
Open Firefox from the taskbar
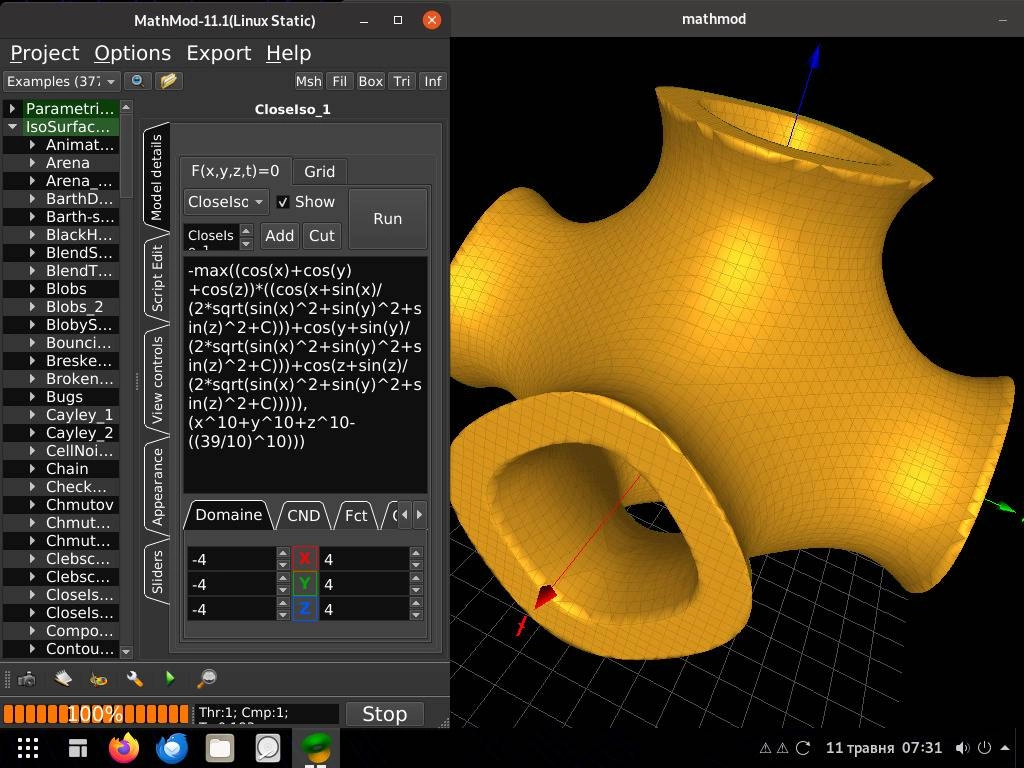click(124, 748)
